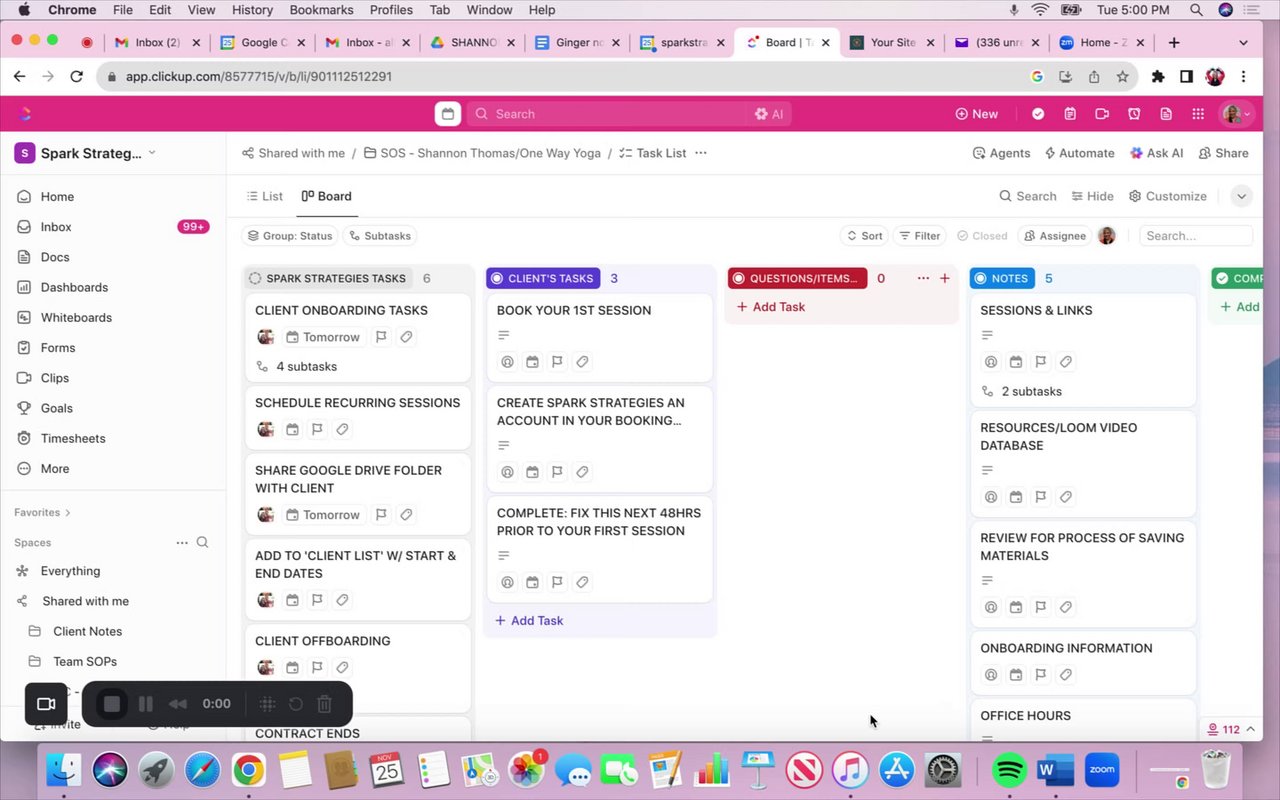Screen dimensions: 1280x800
Task: Open reminders alarm icon in the top toolbar
Action: coord(1134,114)
